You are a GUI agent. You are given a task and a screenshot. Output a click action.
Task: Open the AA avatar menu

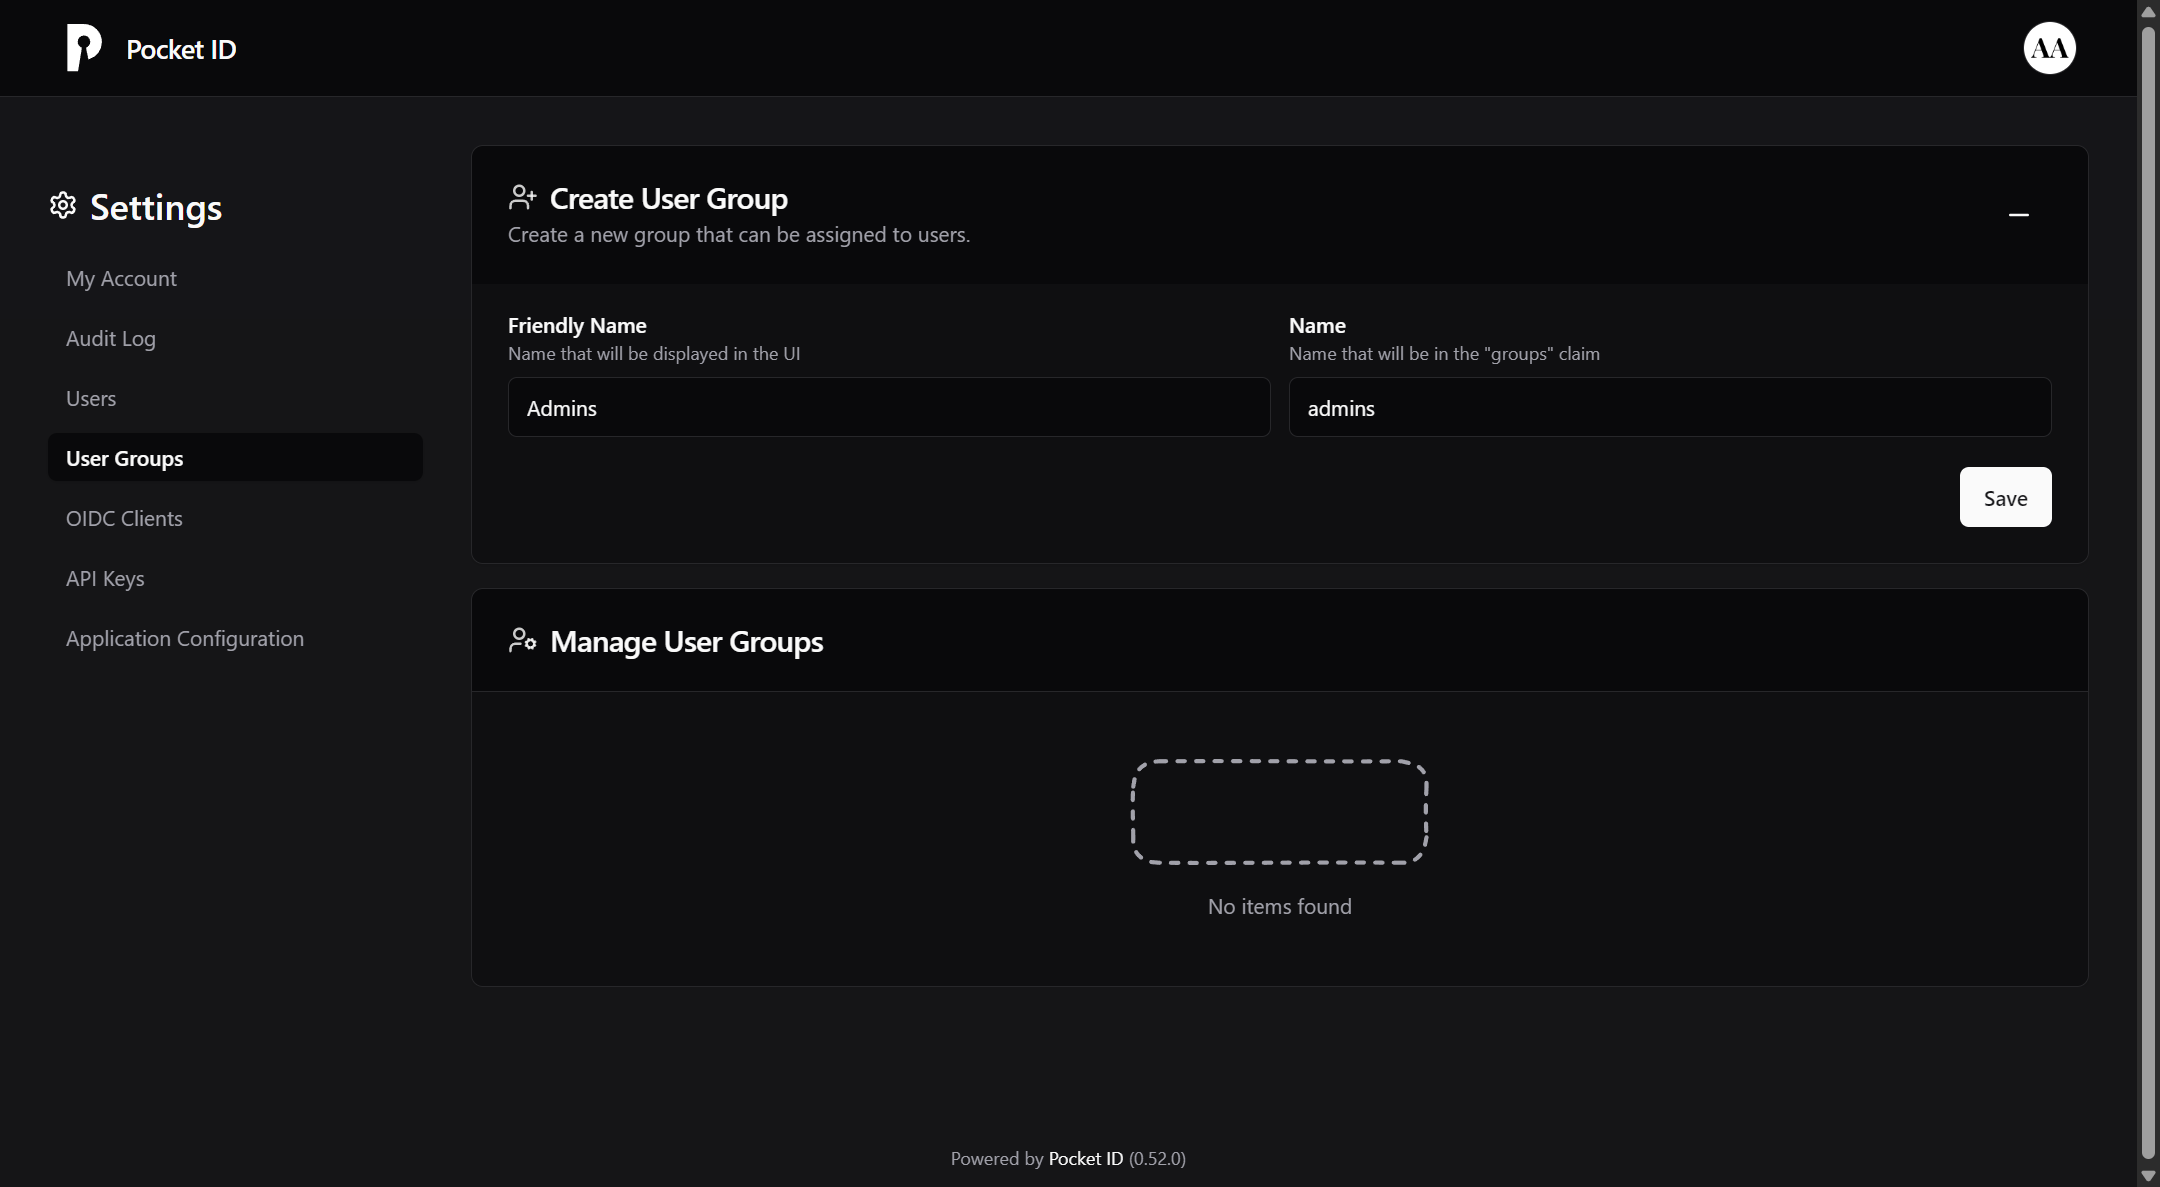click(2047, 48)
